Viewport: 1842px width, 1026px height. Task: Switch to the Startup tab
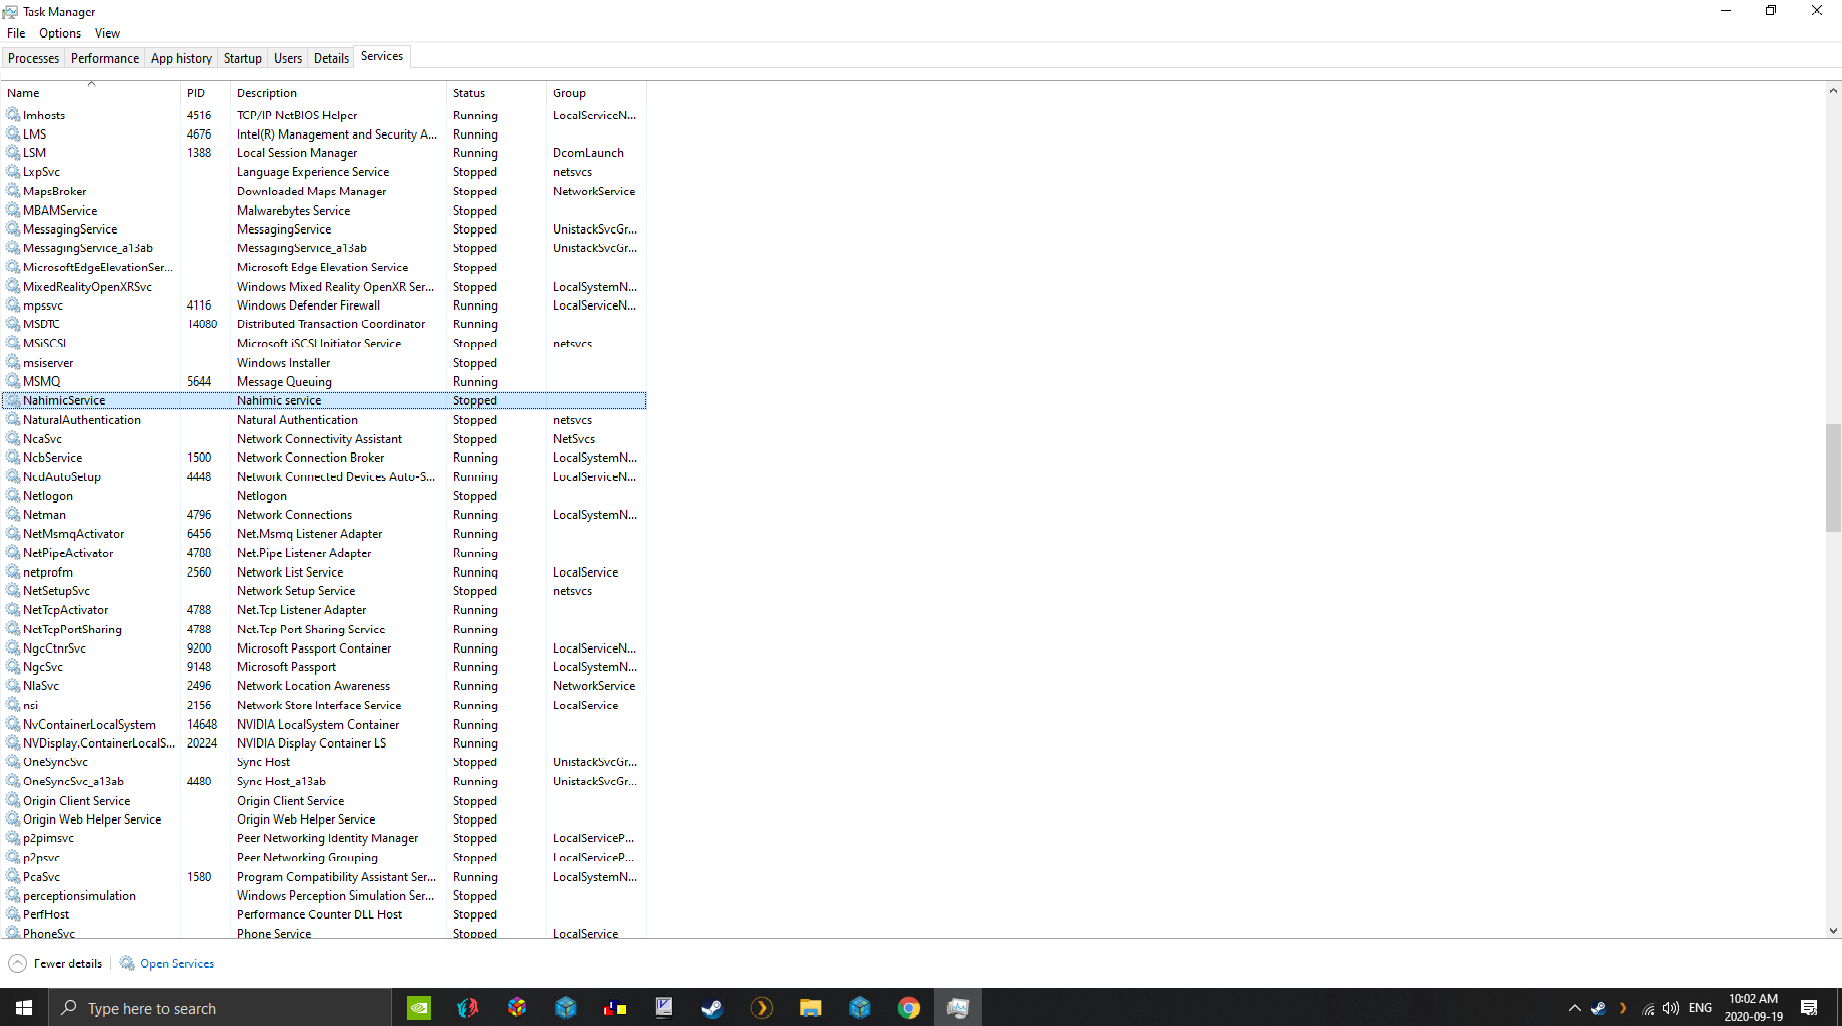click(x=243, y=58)
